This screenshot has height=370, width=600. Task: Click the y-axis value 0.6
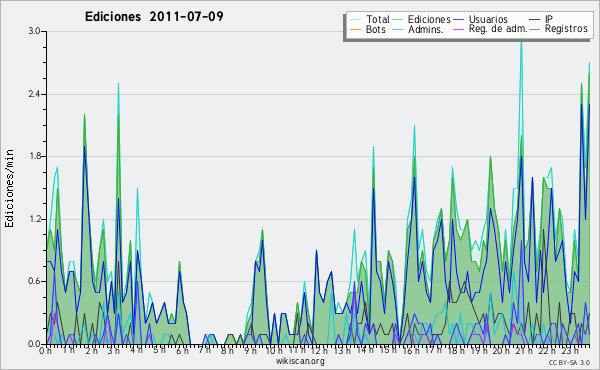pos(34,281)
